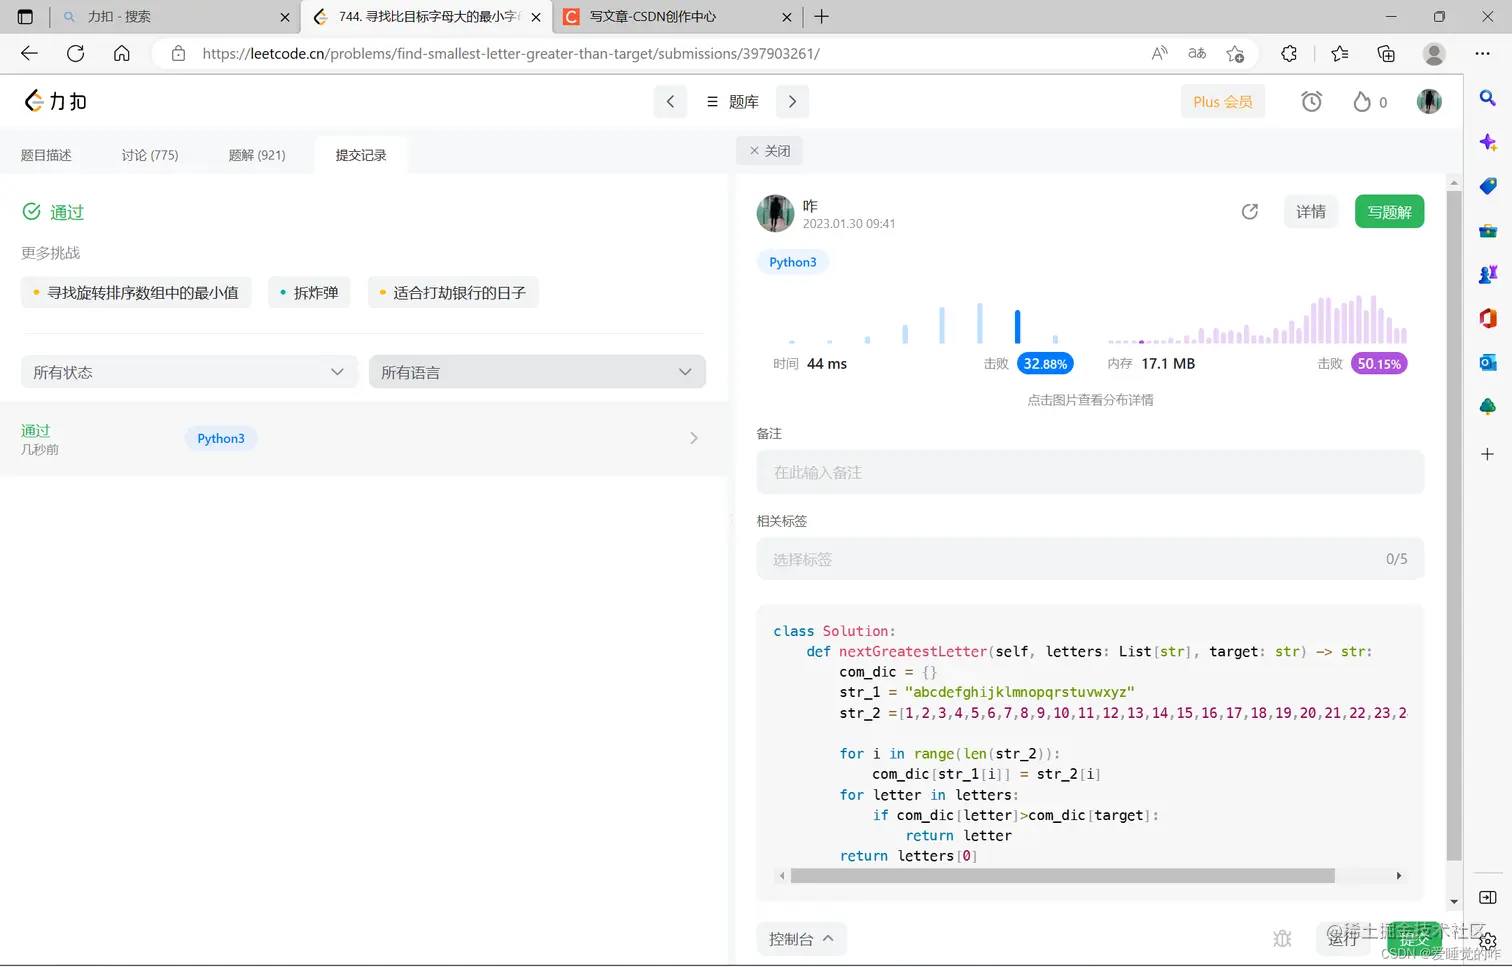The image size is (1512, 967).
Task: Switch to 讨论 (775) tab
Action: click(x=150, y=155)
